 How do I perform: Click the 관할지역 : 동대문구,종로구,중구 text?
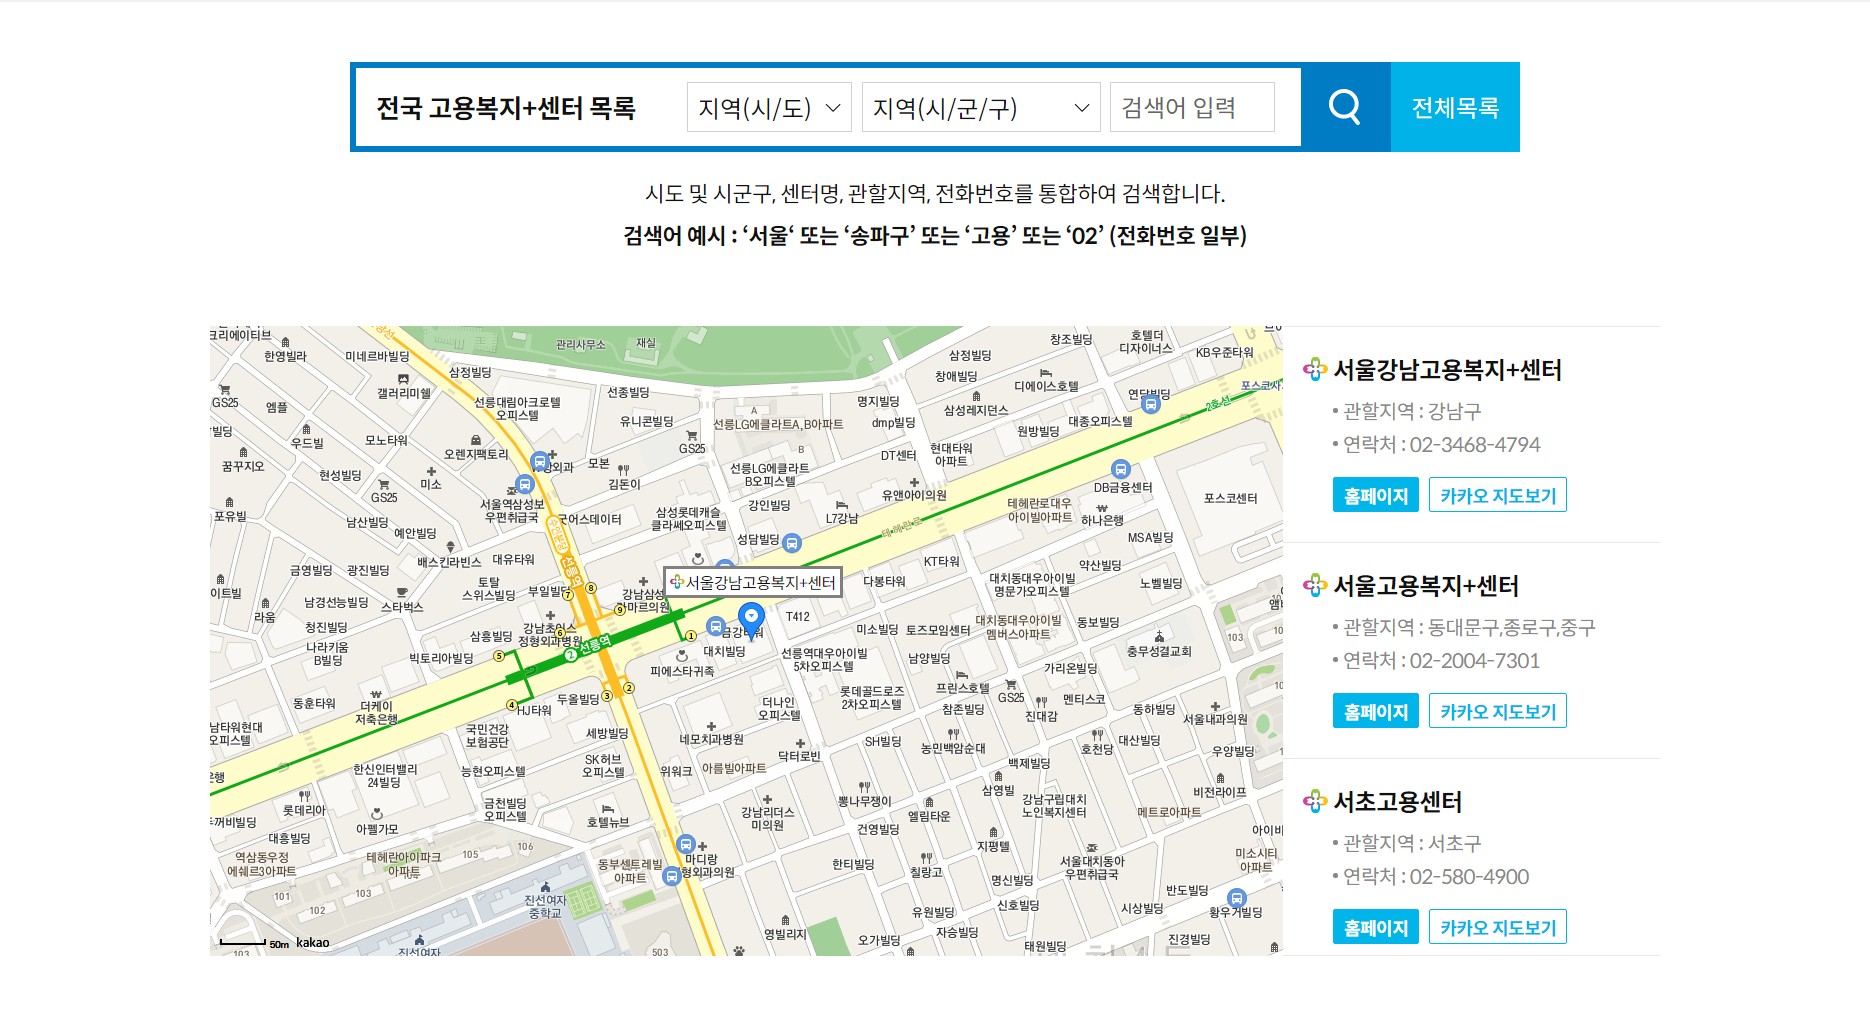(x=1469, y=627)
